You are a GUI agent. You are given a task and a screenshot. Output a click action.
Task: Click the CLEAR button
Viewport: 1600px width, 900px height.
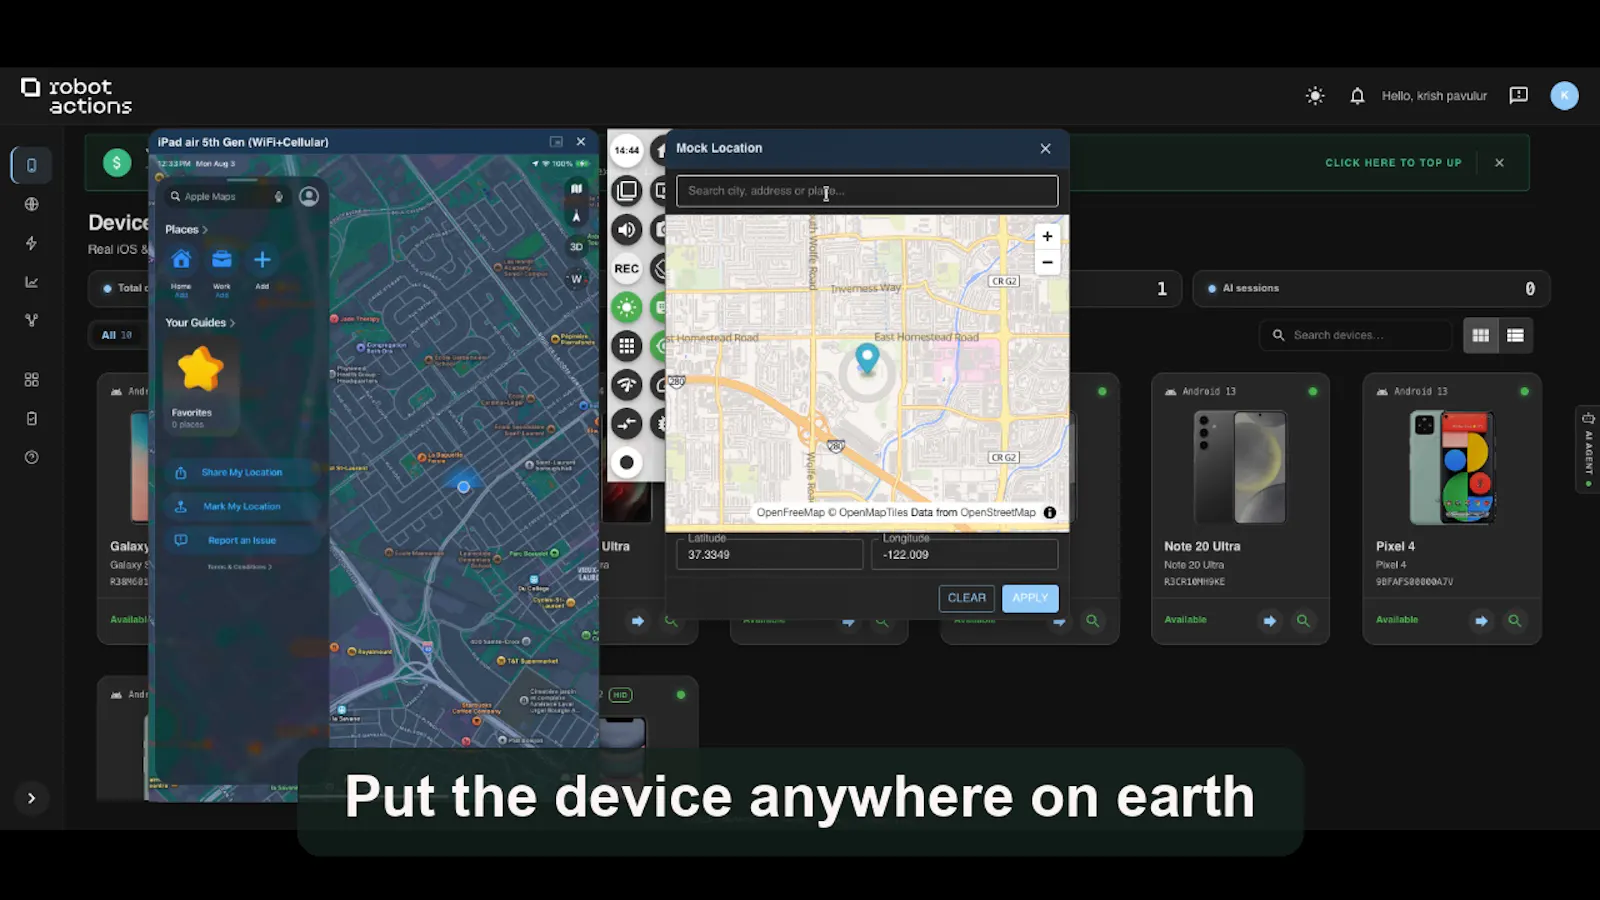[x=966, y=598]
